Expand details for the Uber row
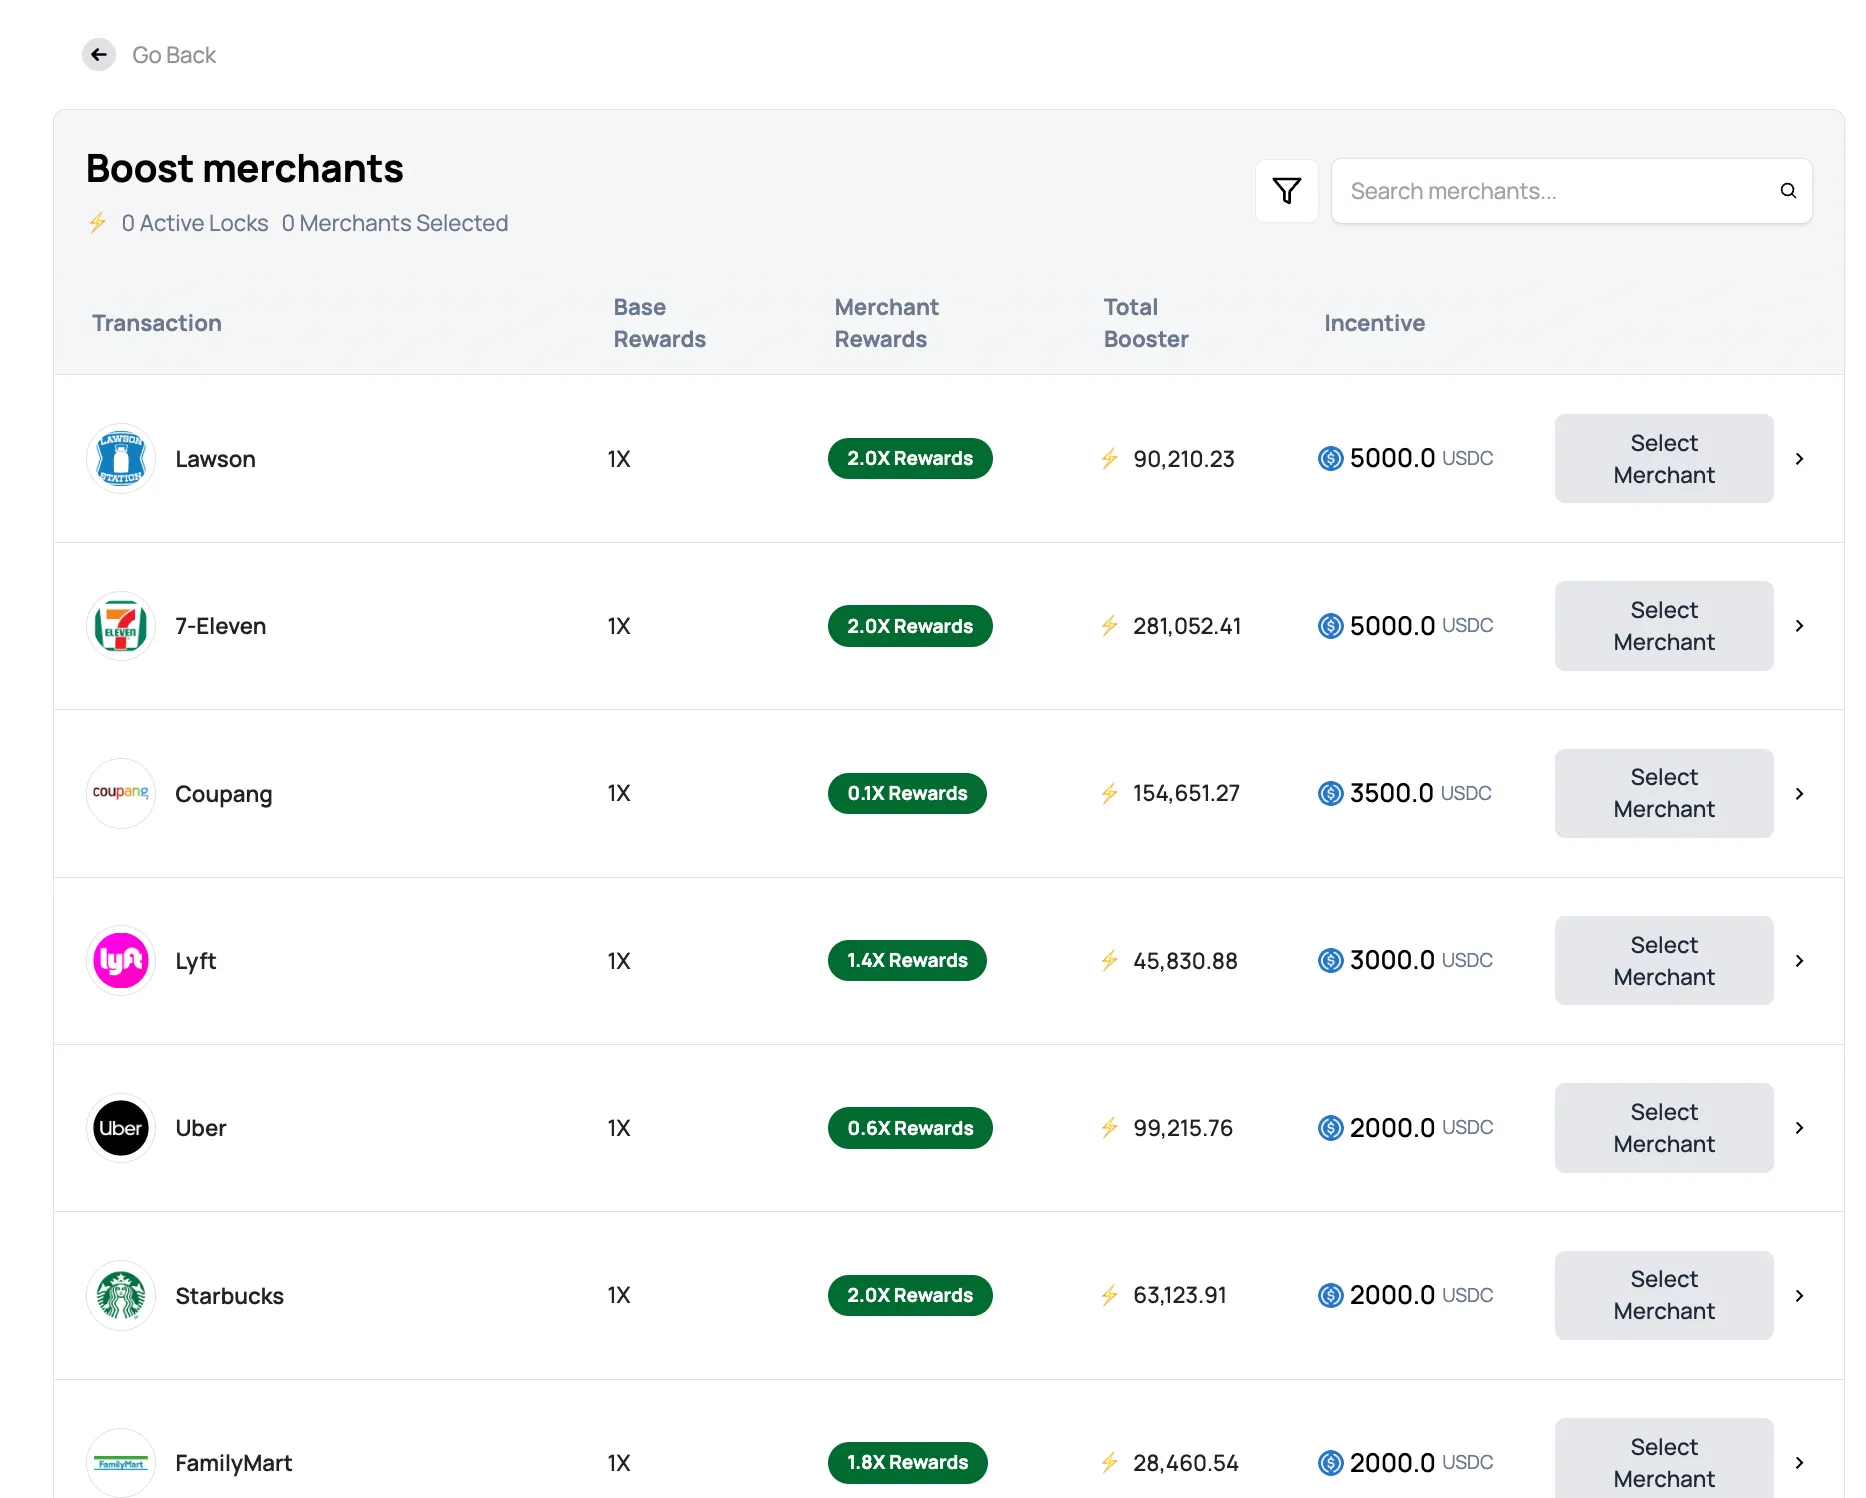 [x=1799, y=1127]
